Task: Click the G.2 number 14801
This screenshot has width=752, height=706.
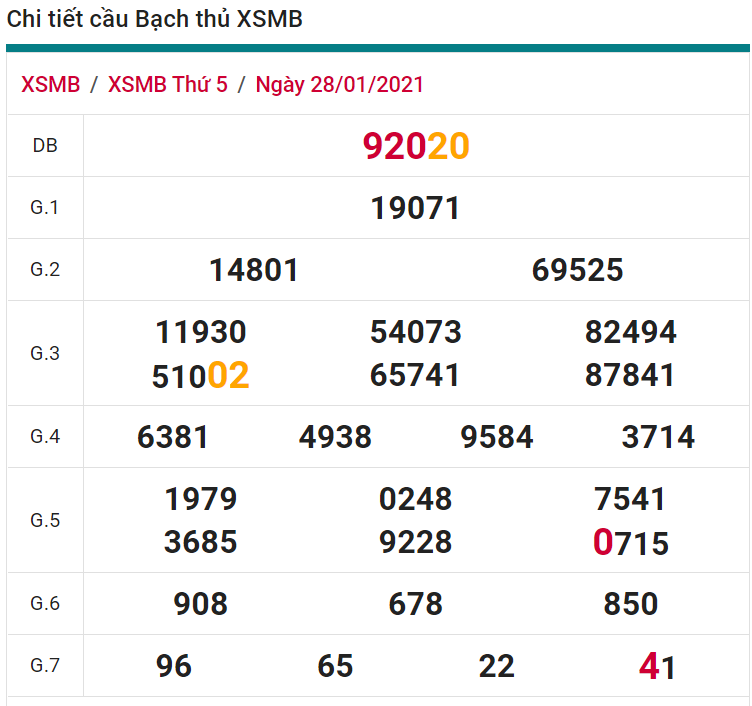Action: coord(254,270)
